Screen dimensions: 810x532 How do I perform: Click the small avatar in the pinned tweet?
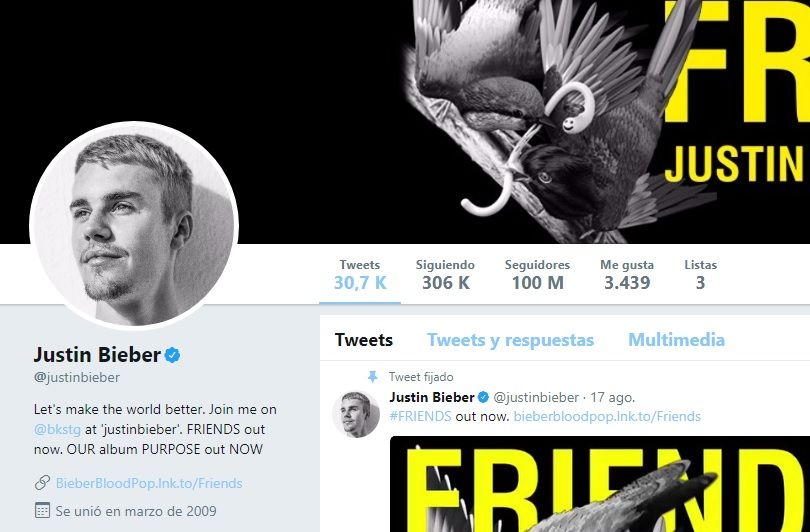tap(356, 414)
